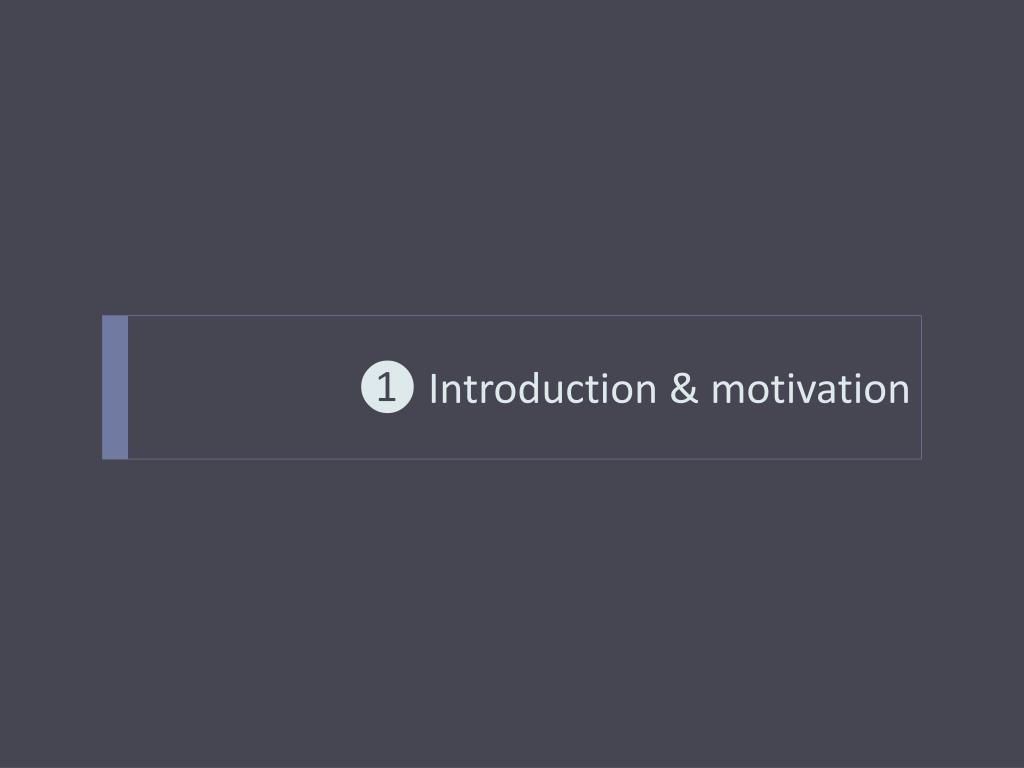The image size is (1024, 768).
Task: Click the slide background left of the accent bar
Action: click(51, 387)
